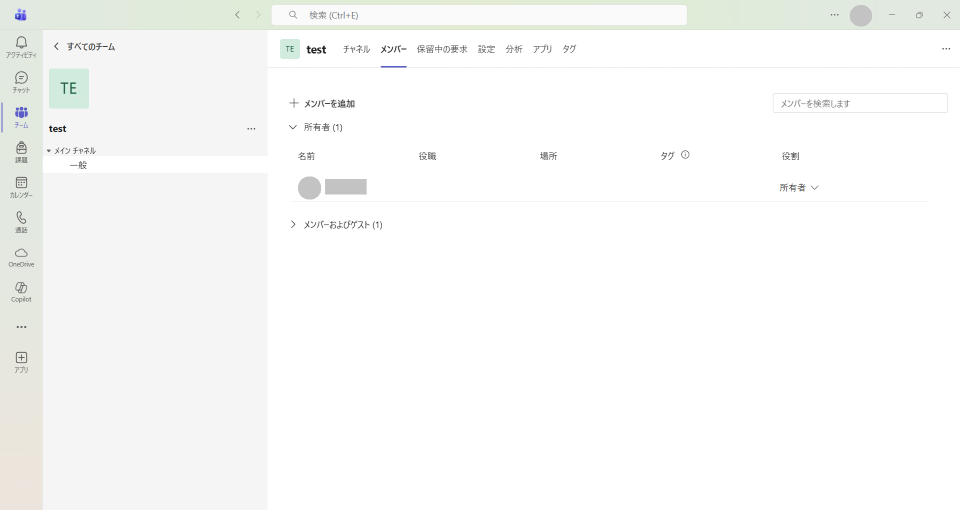960x510 pixels.
Task: Open the Activity bell icon
Action: tap(21, 46)
